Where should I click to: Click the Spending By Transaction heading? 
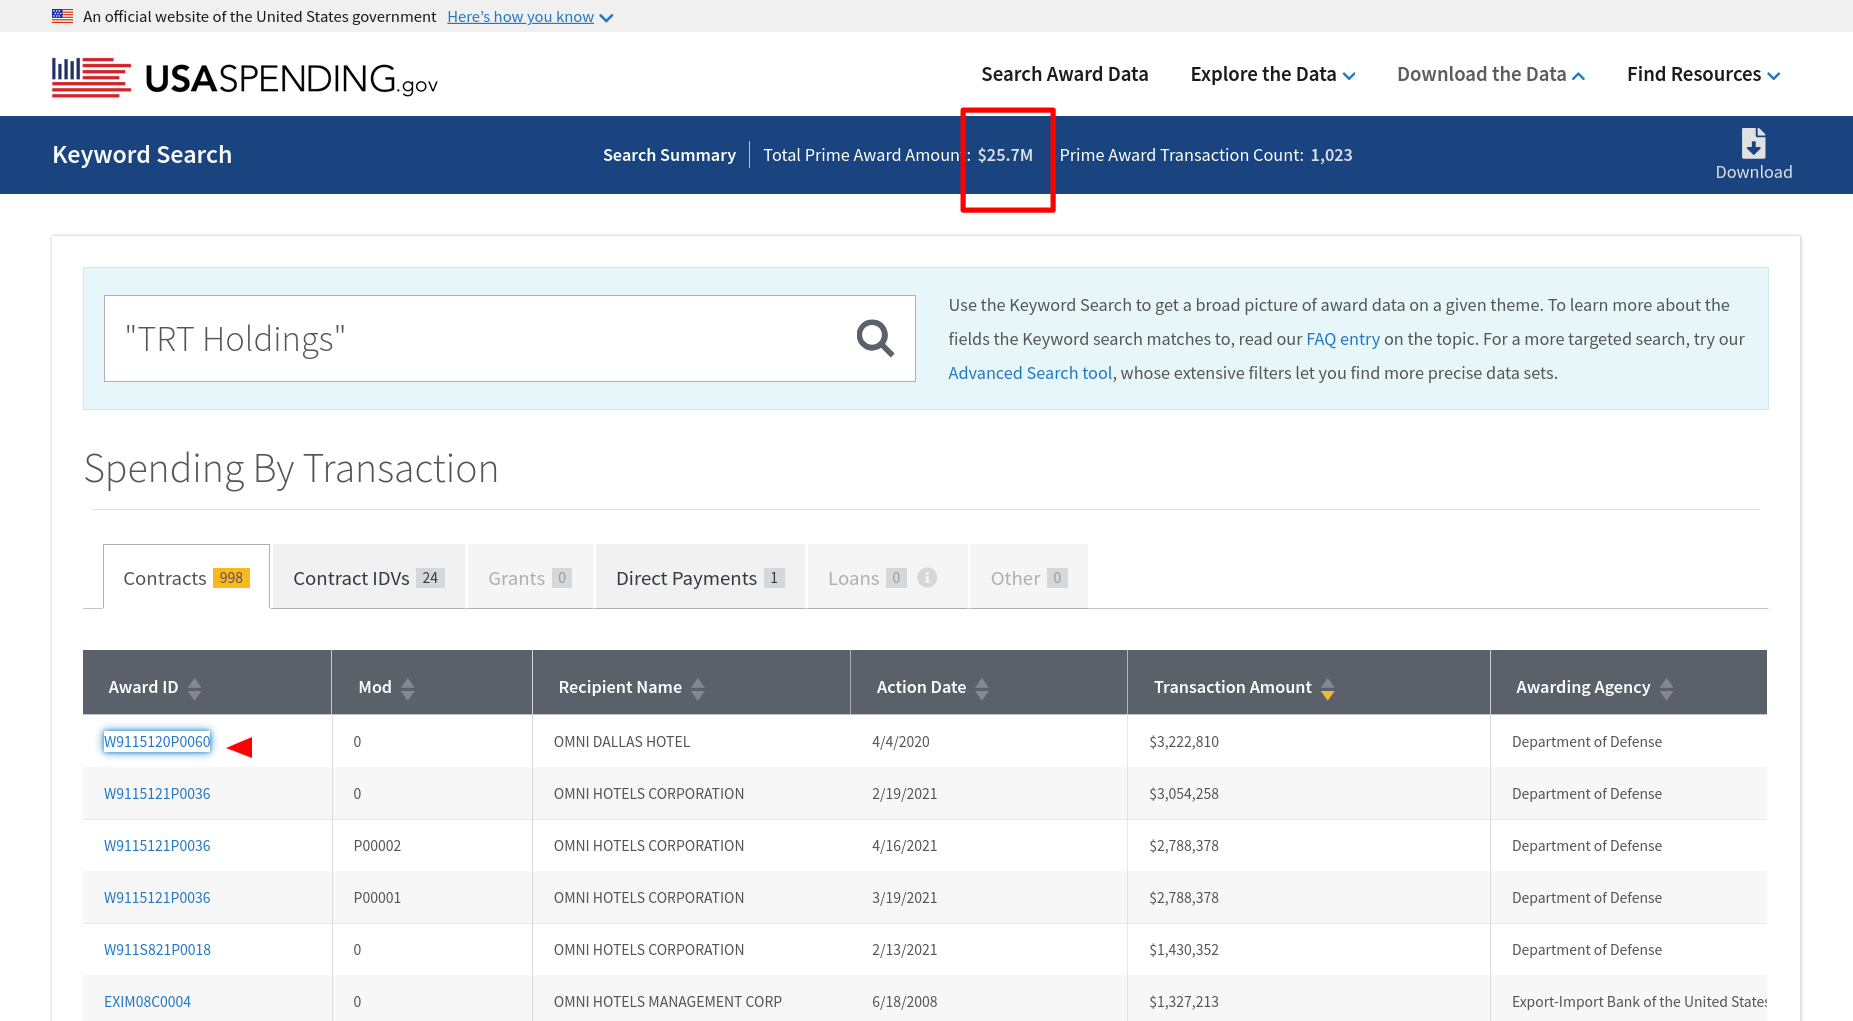[291, 469]
